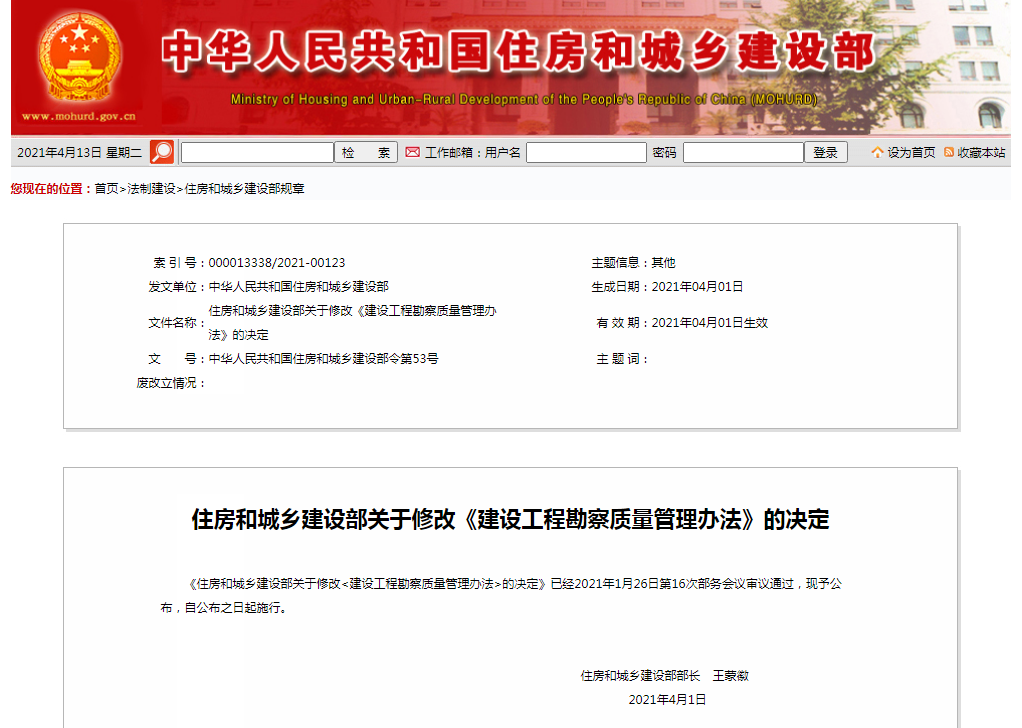1022x728 pixels.
Task: Click the 发文单位 value text
Action: [299, 287]
